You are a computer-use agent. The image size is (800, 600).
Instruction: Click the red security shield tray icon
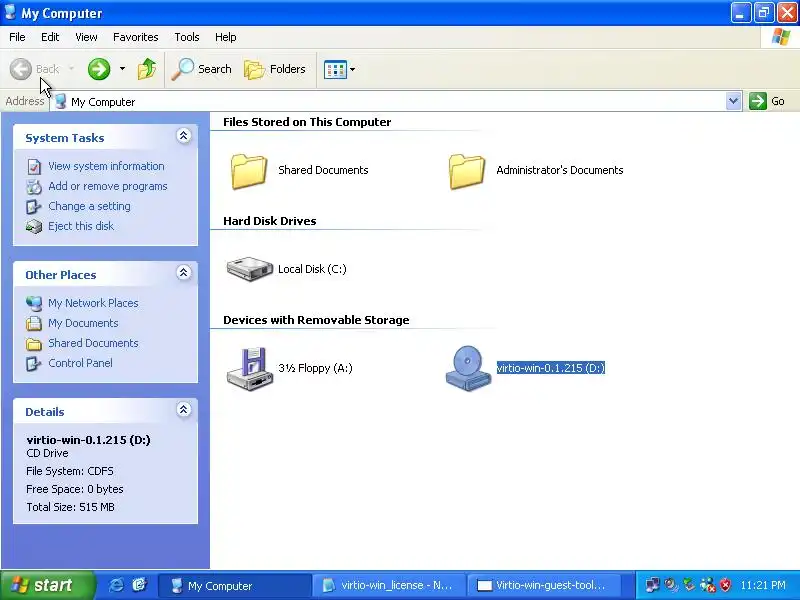725,585
